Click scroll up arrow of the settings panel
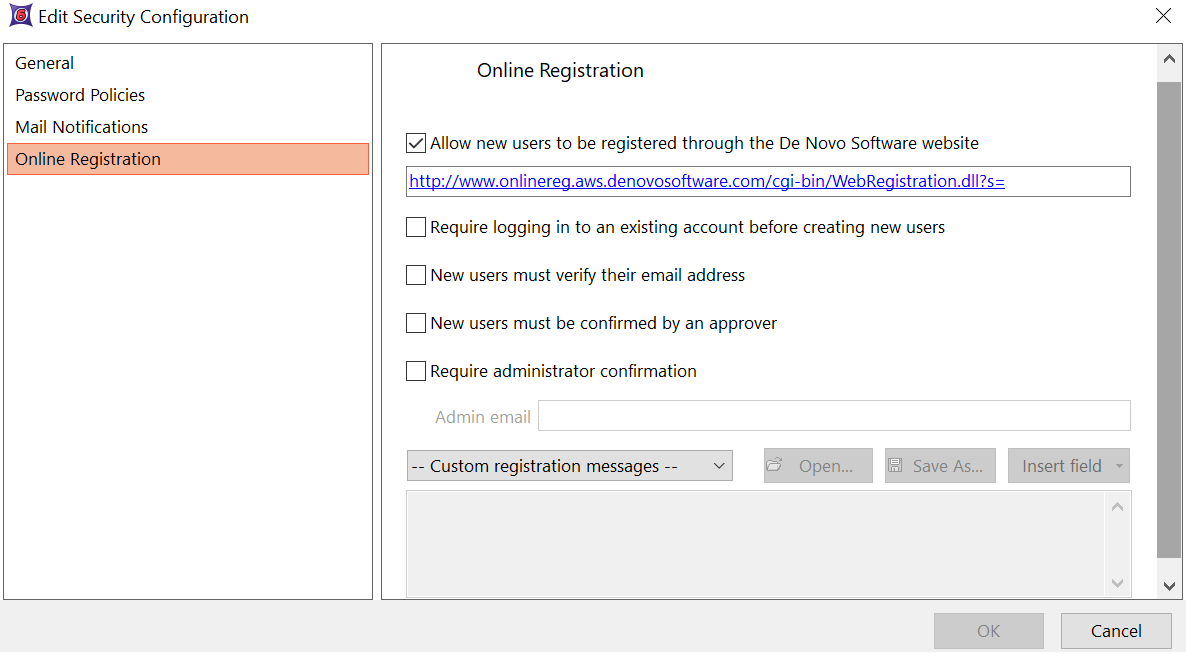 click(1168, 61)
